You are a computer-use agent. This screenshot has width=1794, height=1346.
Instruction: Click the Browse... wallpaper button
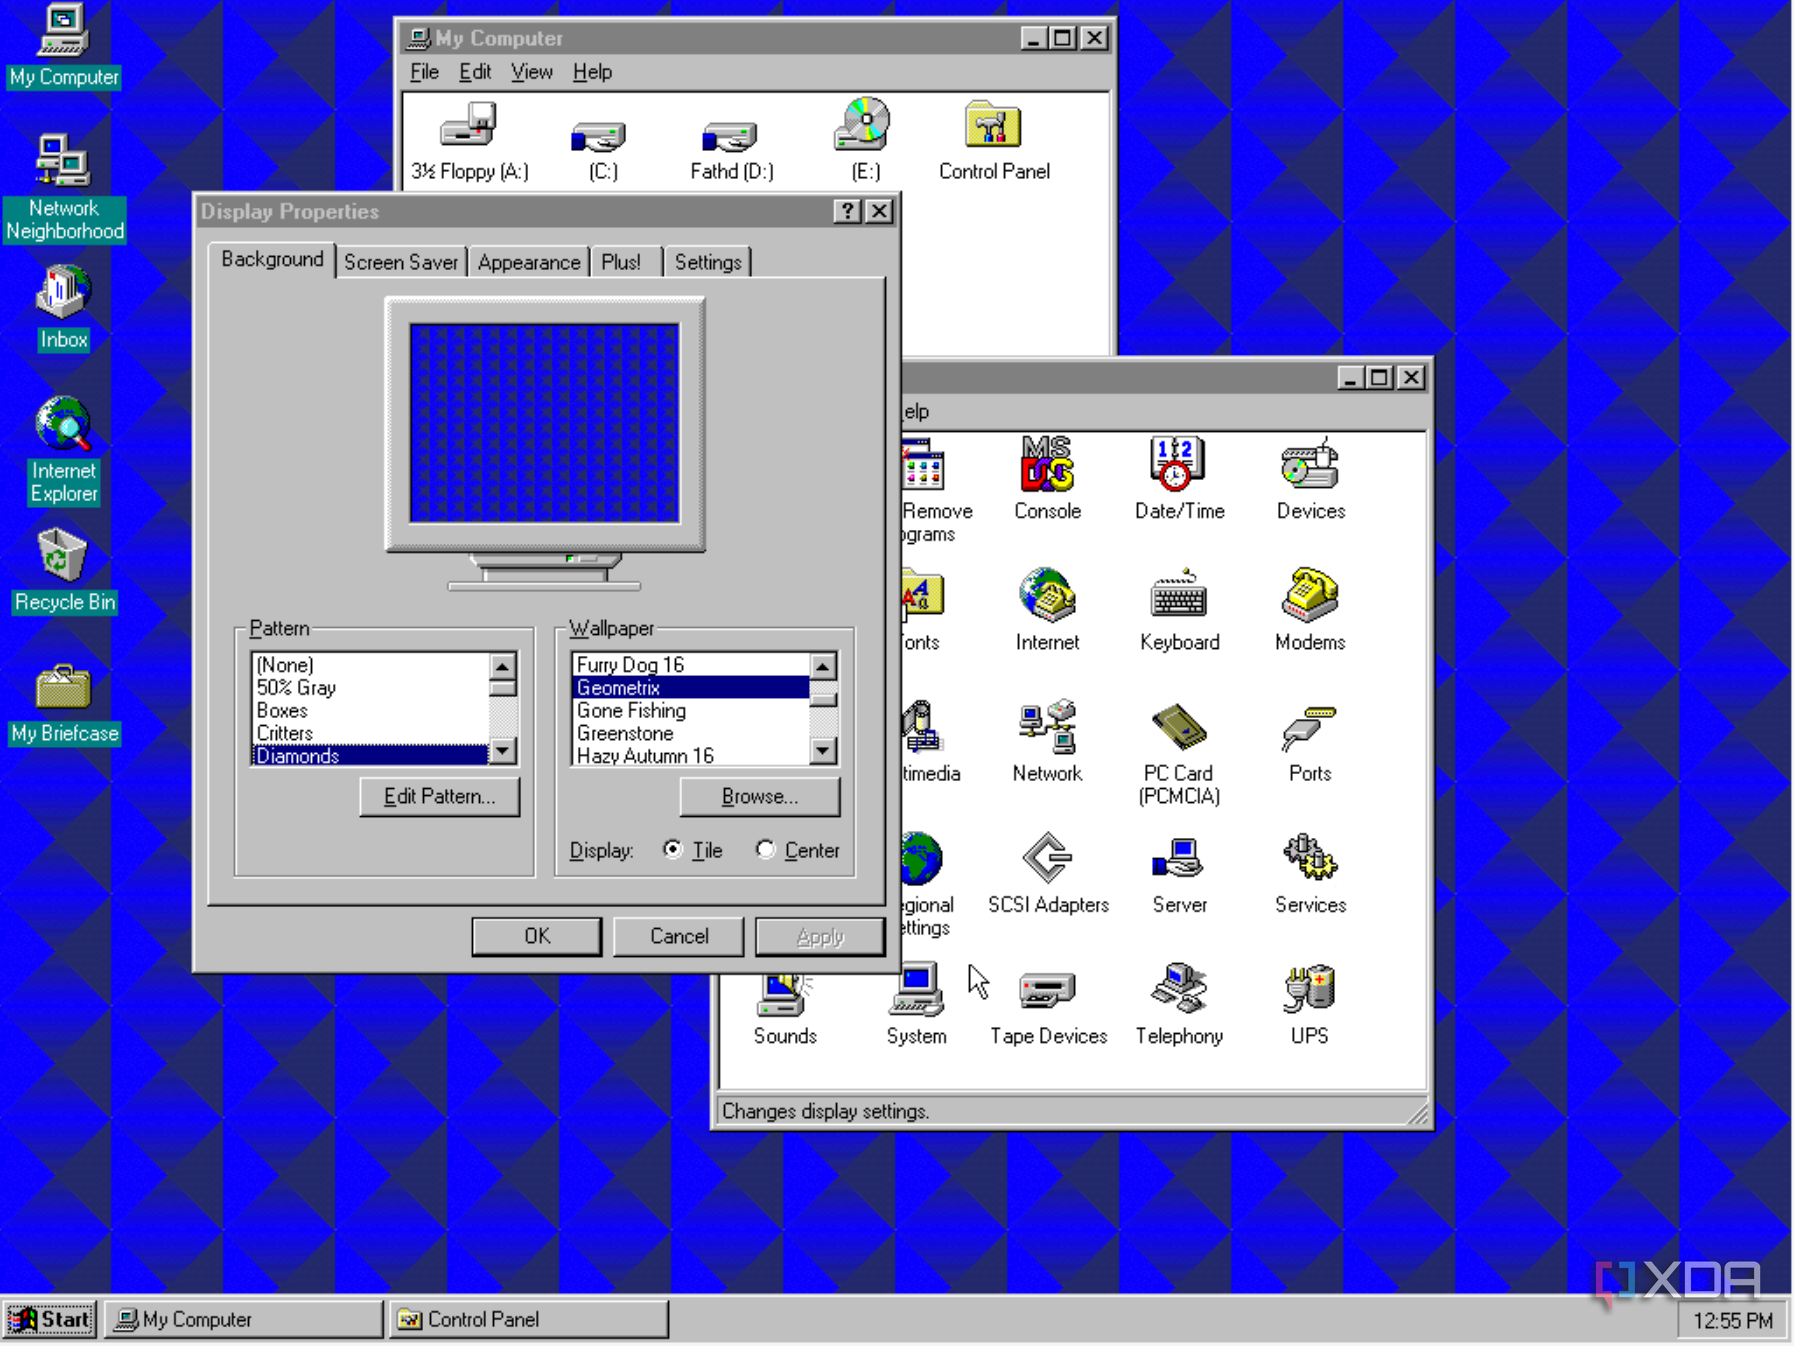(759, 796)
